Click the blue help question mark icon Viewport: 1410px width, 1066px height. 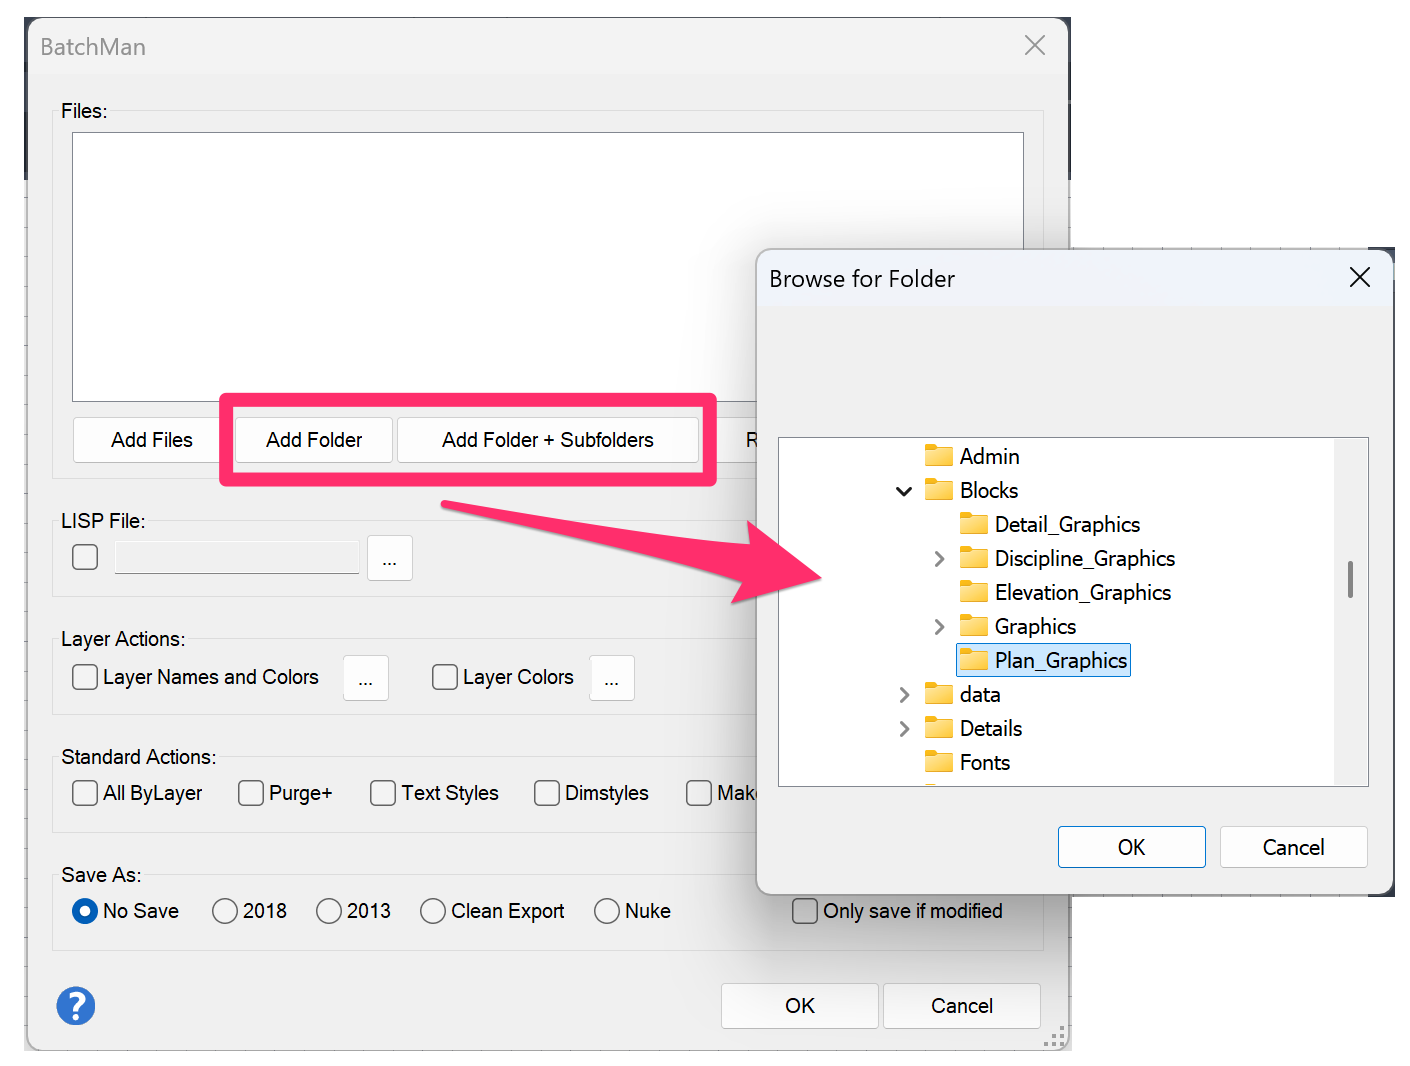pos(76,1006)
